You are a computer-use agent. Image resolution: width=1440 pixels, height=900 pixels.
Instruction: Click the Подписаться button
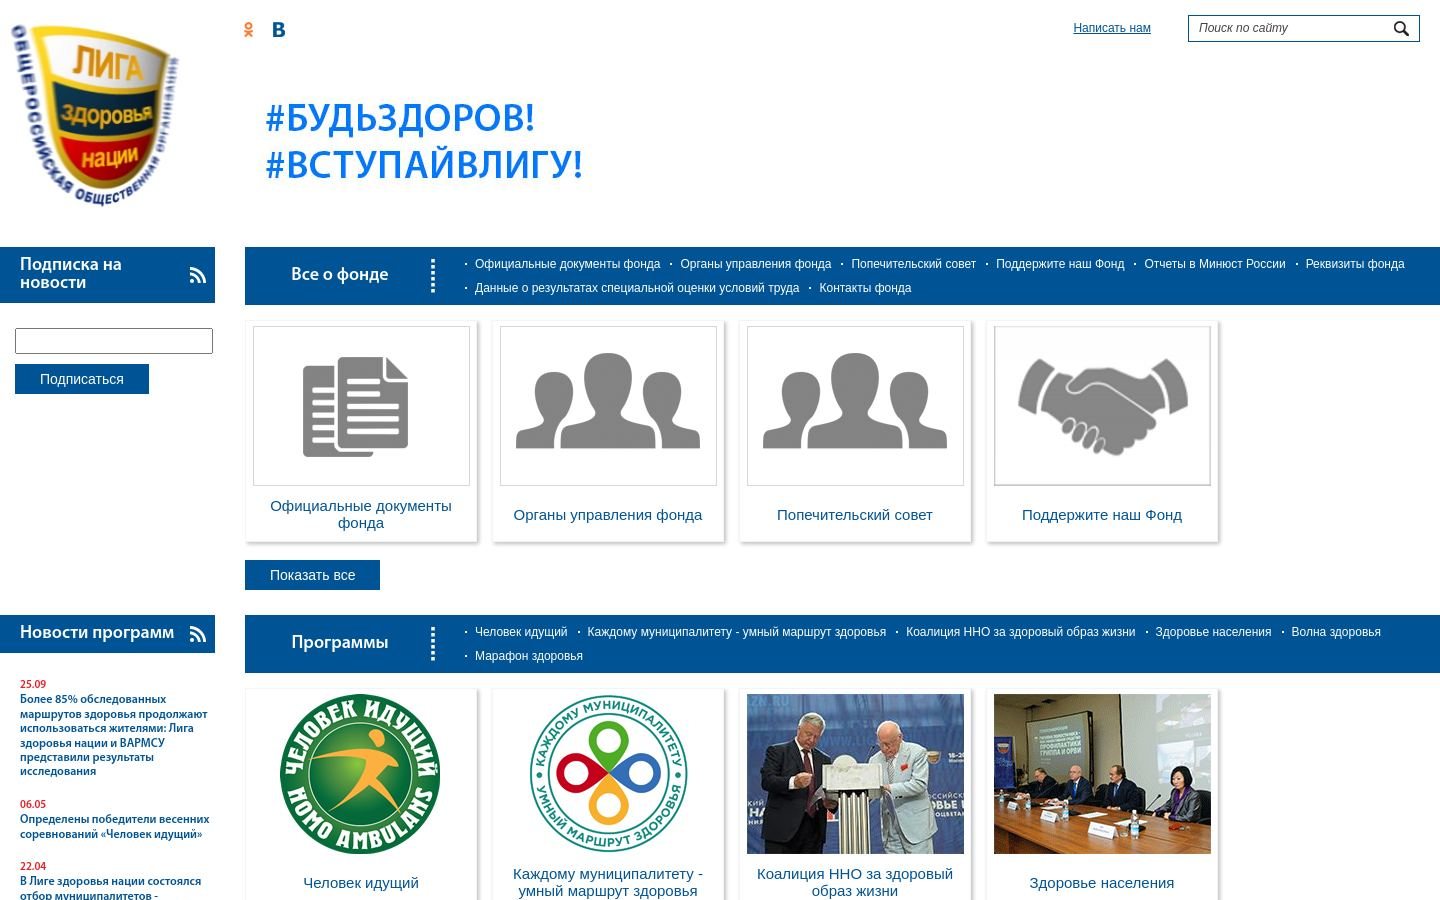[82, 379]
